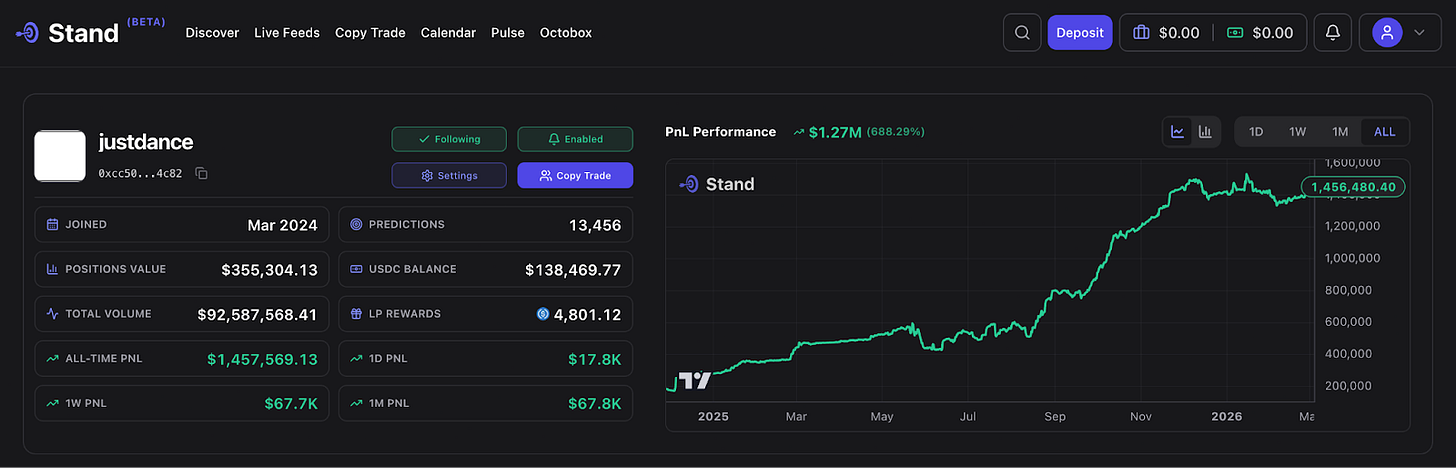The width and height of the screenshot is (1456, 468).
Task: Click the justdance profile picture
Action: [x=59, y=156]
